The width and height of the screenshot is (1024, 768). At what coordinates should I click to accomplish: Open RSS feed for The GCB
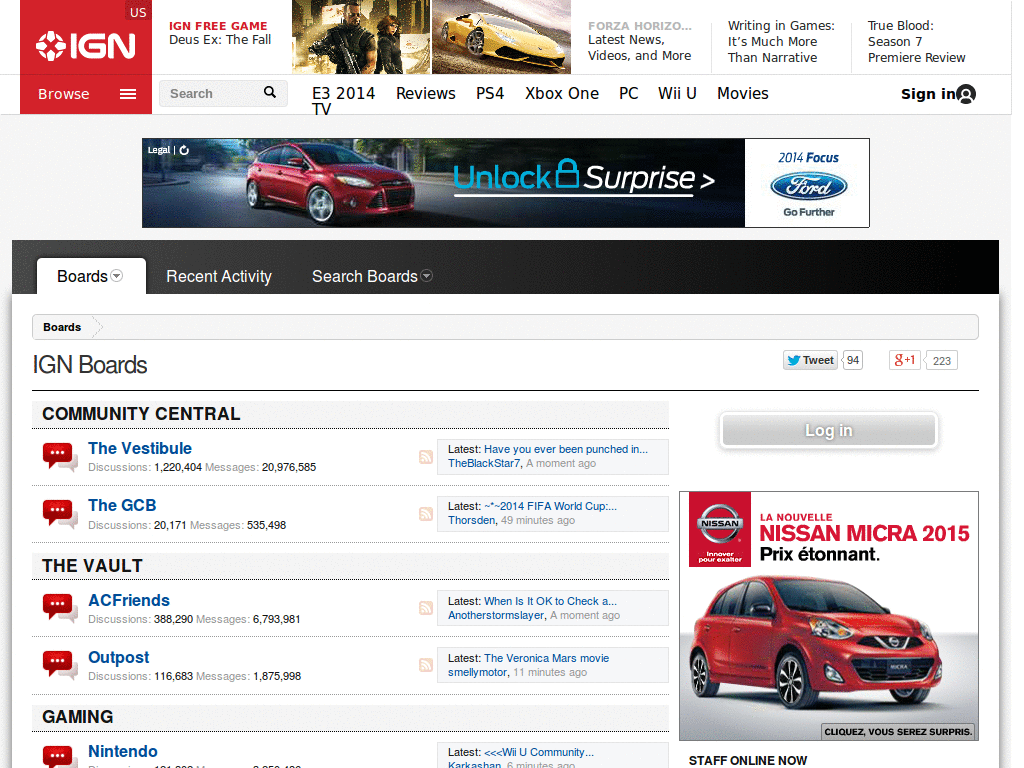pyautogui.click(x=426, y=514)
